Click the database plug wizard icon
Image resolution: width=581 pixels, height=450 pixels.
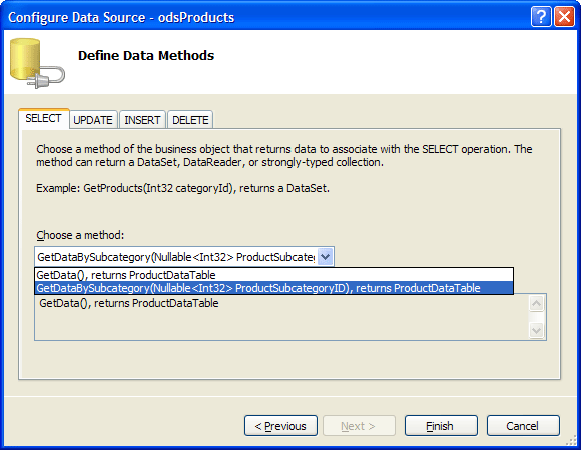coord(37,63)
